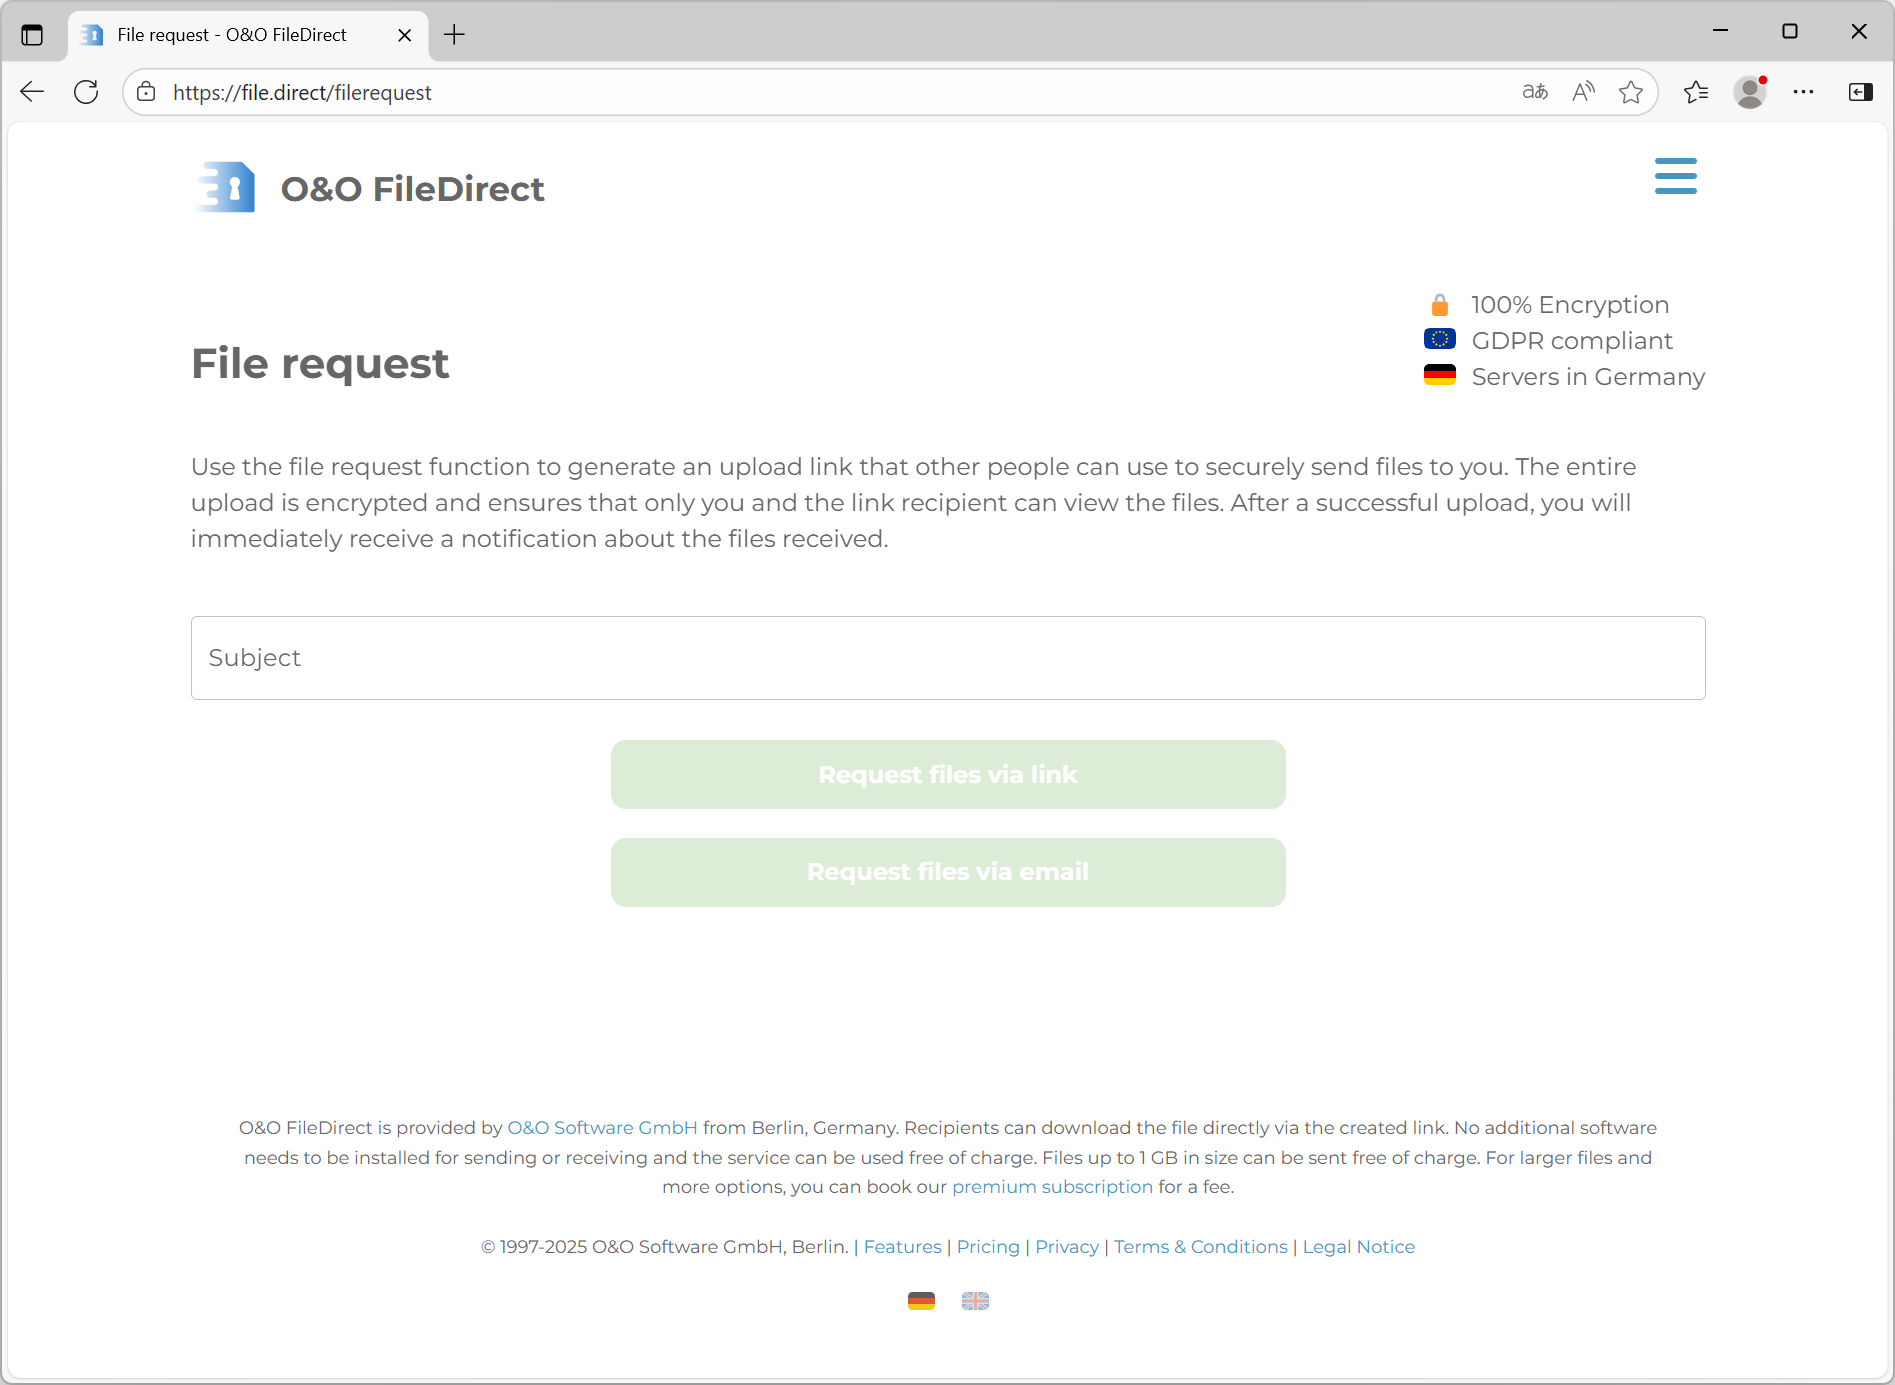This screenshot has height=1385, width=1895.
Task: Open a new browser tab
Action: (x=454, y=35)
